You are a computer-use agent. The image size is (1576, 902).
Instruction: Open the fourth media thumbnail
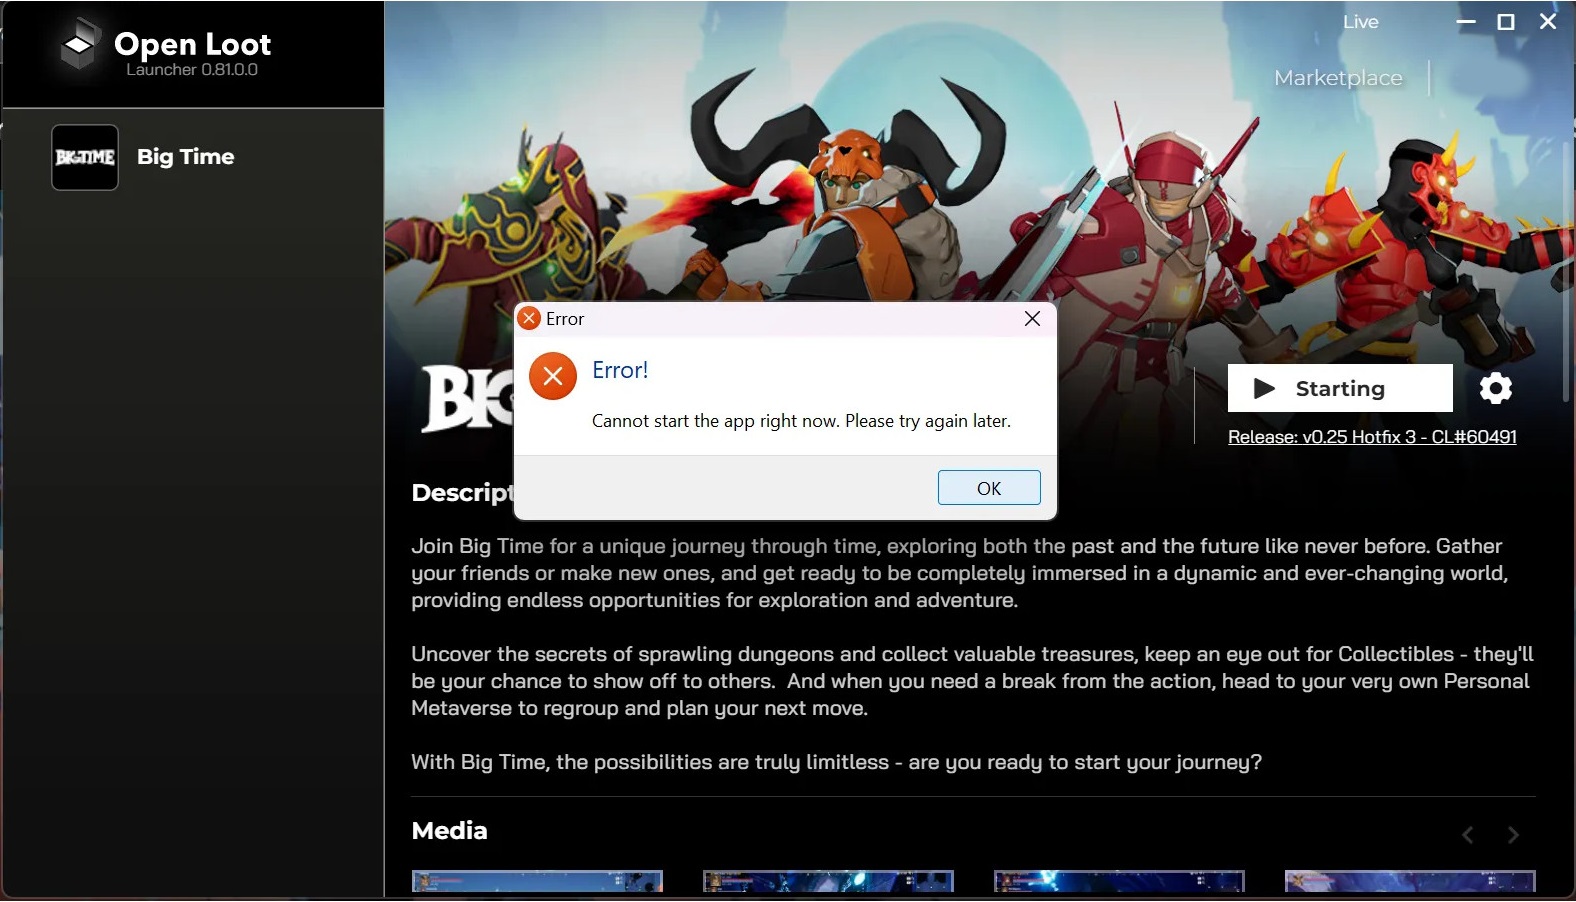1410,881
